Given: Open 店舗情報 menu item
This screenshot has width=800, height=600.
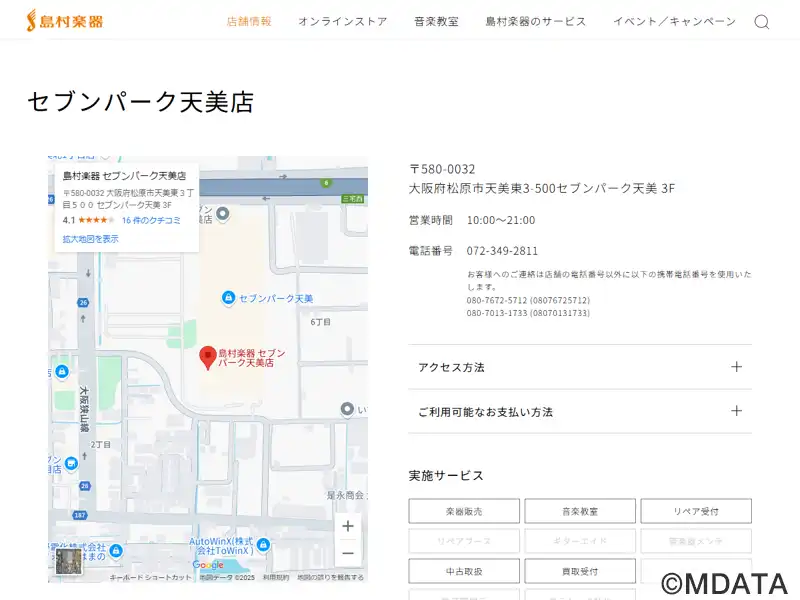Looking at the screenshot, I should click(x=249, y=21).
